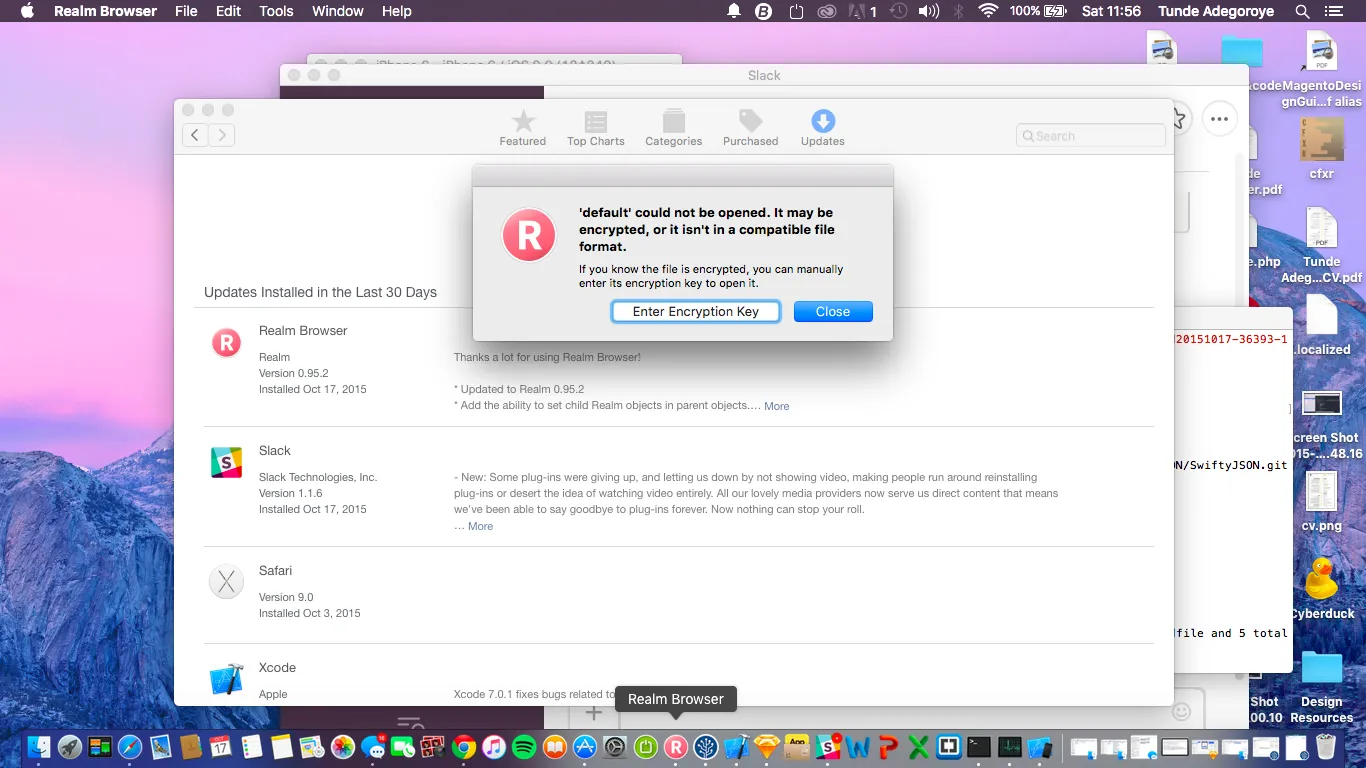Screen dimensions: 1366x768
Task: Select the Updates tab in App Store
Action: coord(823,128)
